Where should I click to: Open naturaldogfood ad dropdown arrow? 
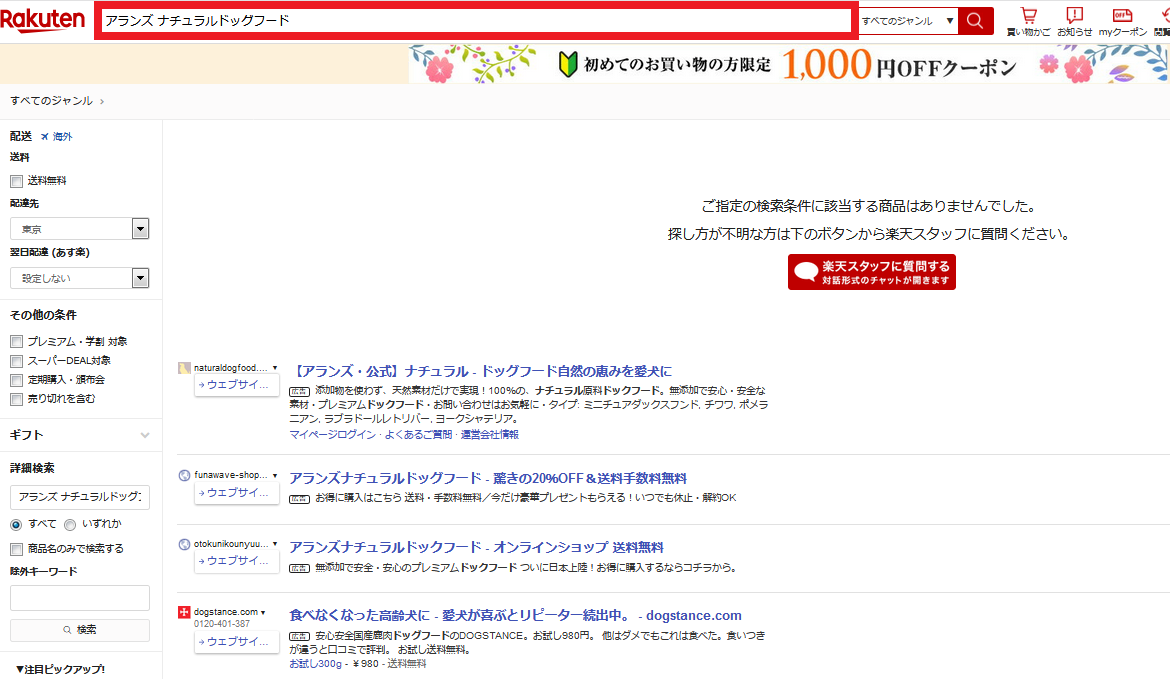coord(275,368)
